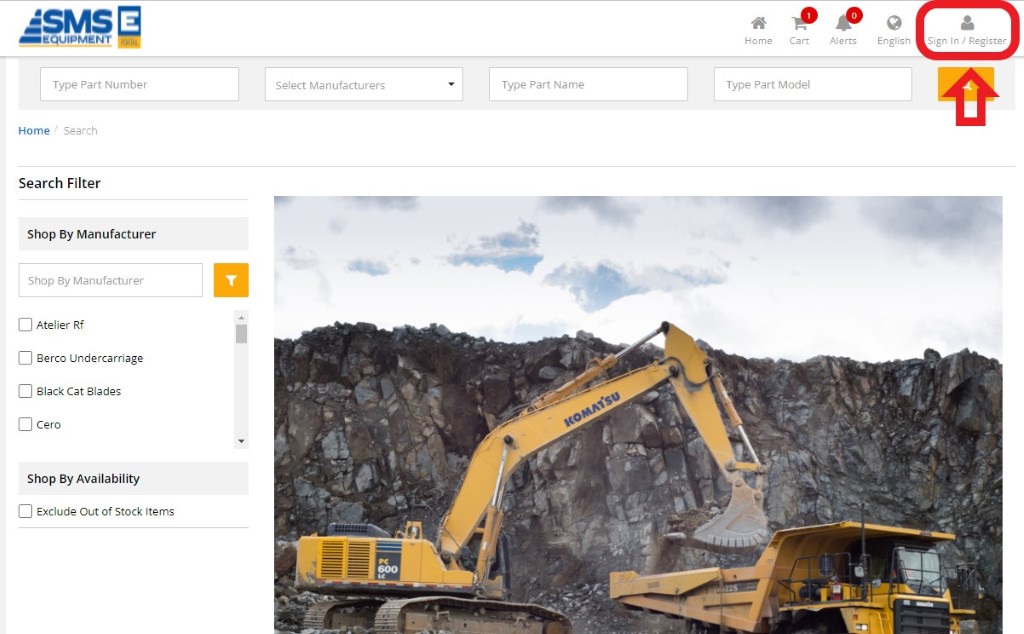Viewport: 1024px width, 634px height.
Task: Click the orange search button in the search bar
Action: click(966, 84)
